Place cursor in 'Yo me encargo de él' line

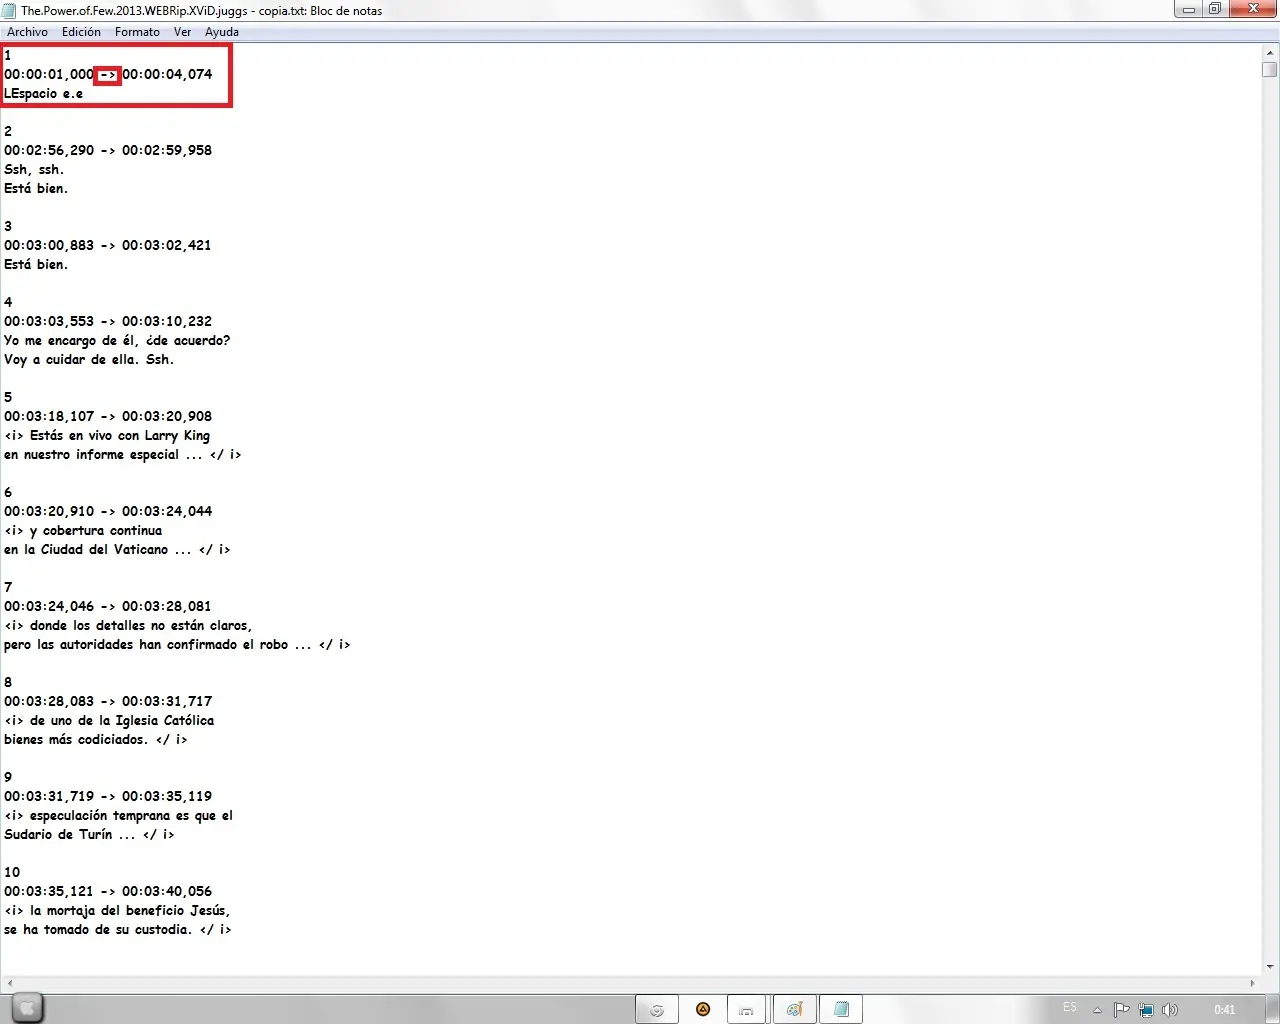(117, 341)
